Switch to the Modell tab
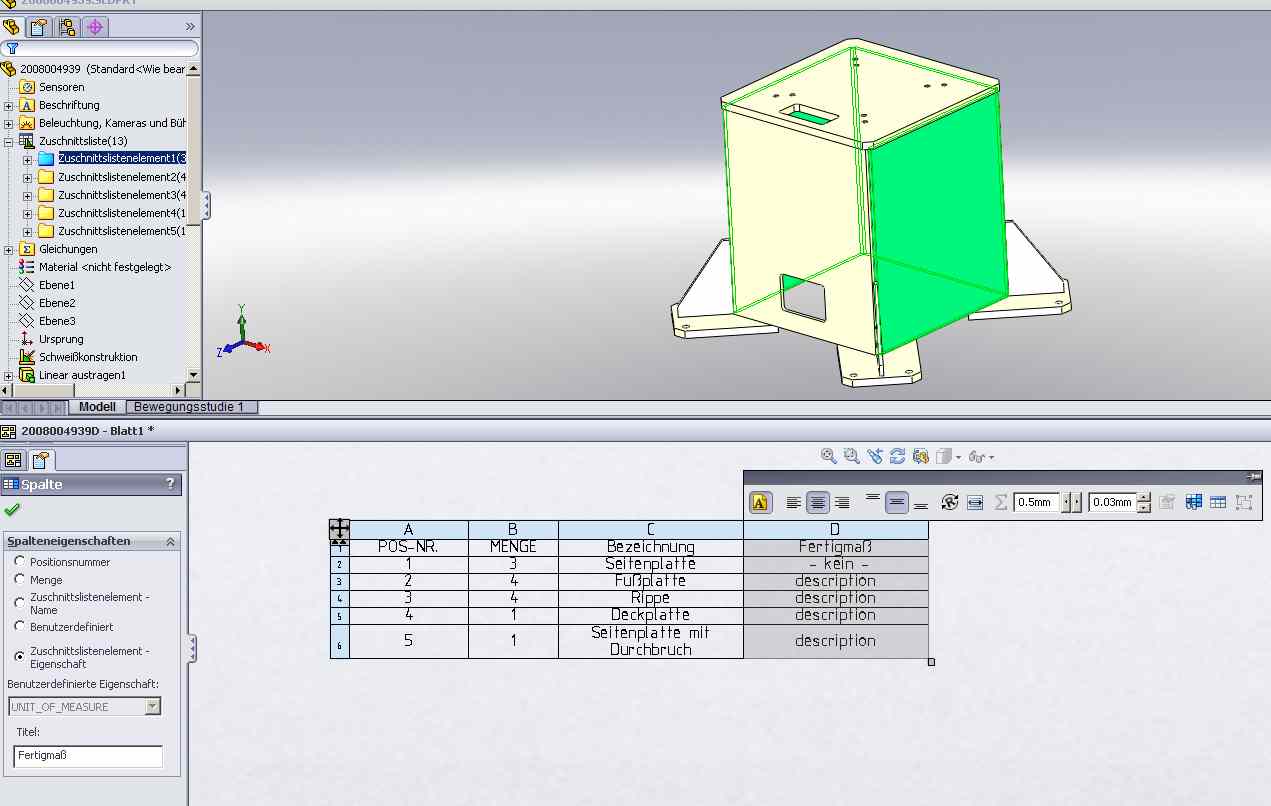The height and width of the screenshot is (806, 1271). (97, 407)
